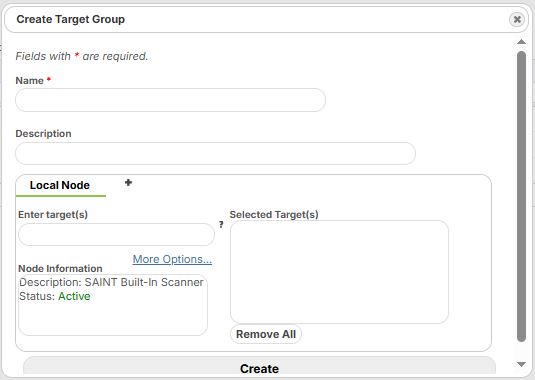This screenshot has width=535, height=380.
Task: Click the Name field label
Action: tap(30, 81)
